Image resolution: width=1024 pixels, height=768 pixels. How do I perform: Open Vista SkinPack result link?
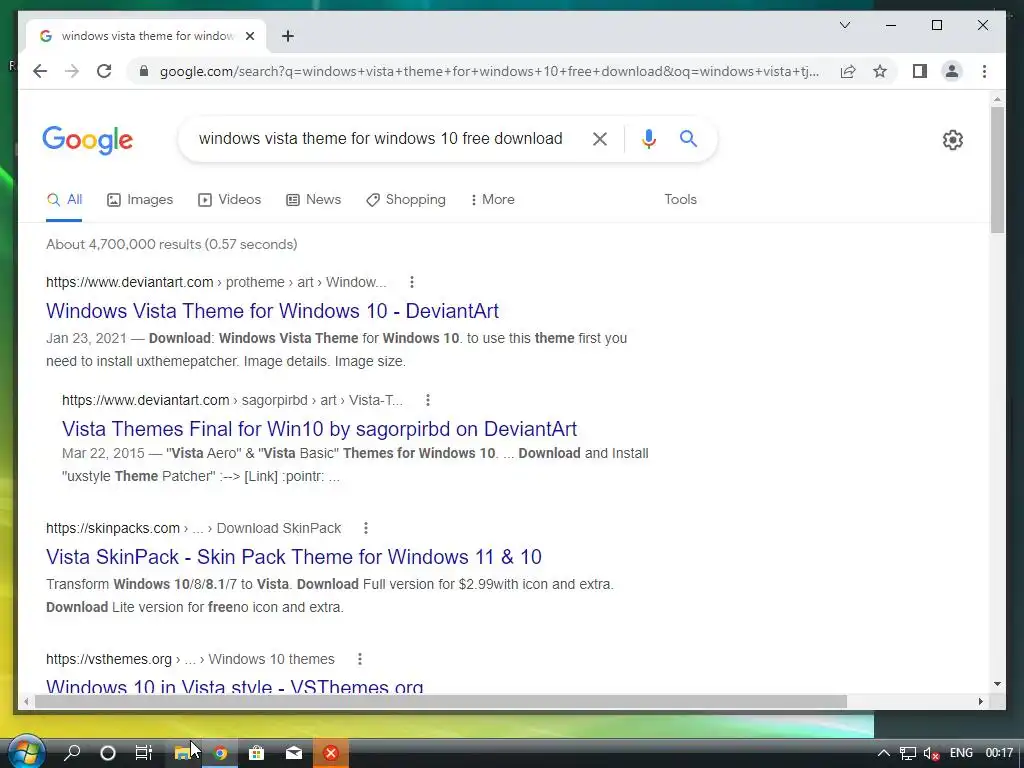(x=294, y=556)
